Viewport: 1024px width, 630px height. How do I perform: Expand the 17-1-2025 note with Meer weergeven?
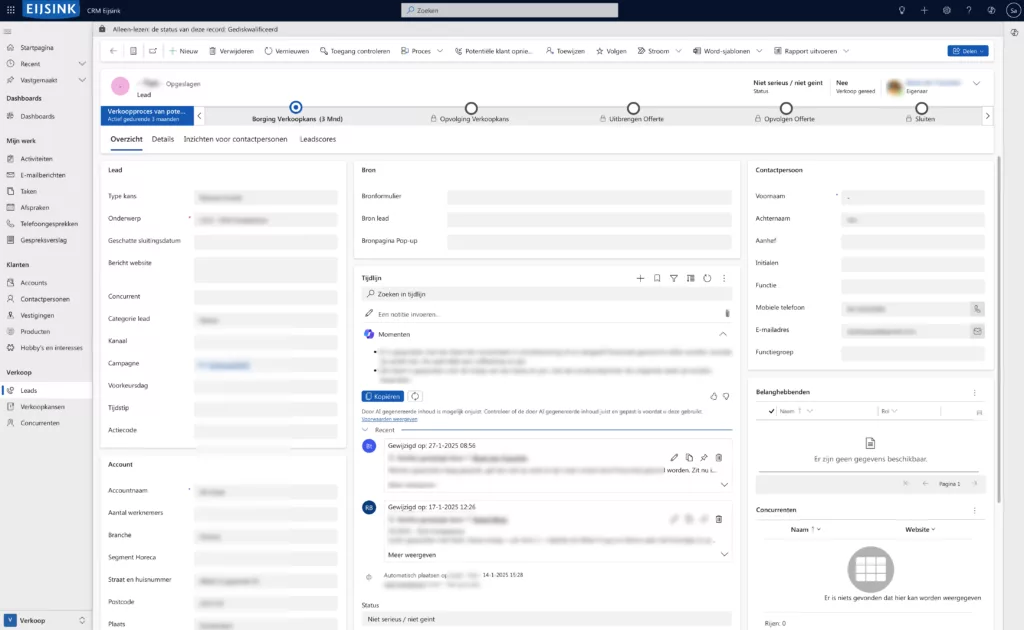tap(412, 555)
